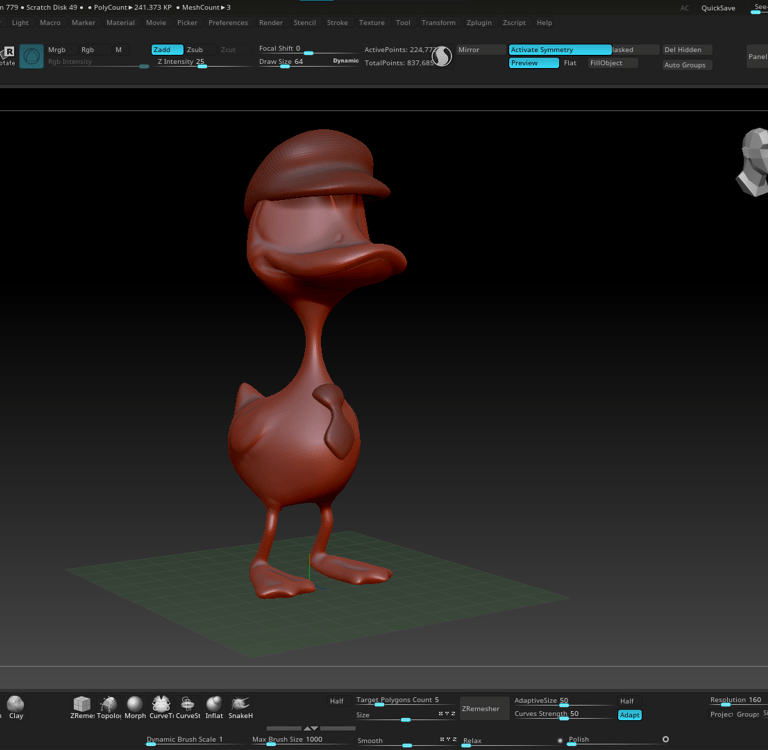The height and width of the screenshot is (750, 768).
Task: Toggle Activate Symmetry
Action: coord(559,49)
